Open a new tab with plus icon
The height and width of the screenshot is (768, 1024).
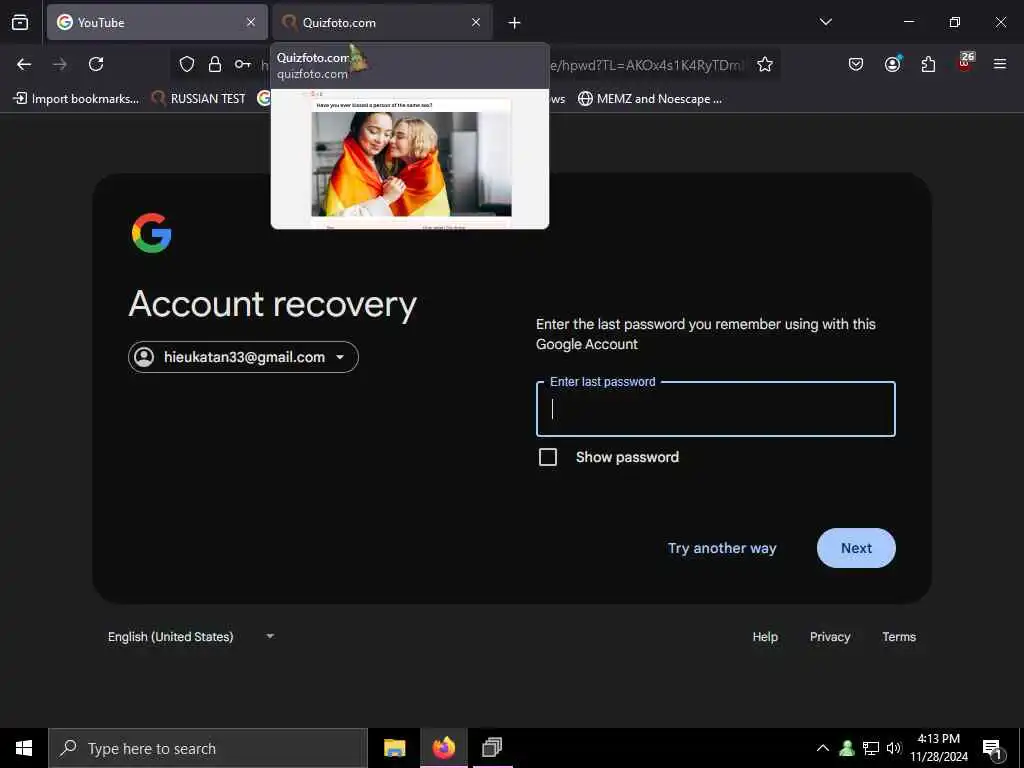[x=515, y=23]
